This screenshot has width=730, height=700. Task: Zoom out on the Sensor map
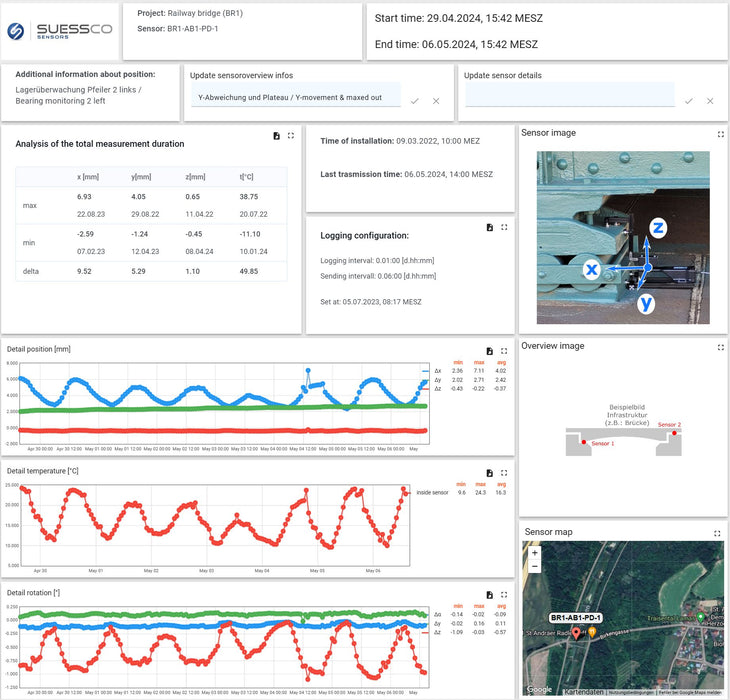pyautogui.click(x=535, y=567)
